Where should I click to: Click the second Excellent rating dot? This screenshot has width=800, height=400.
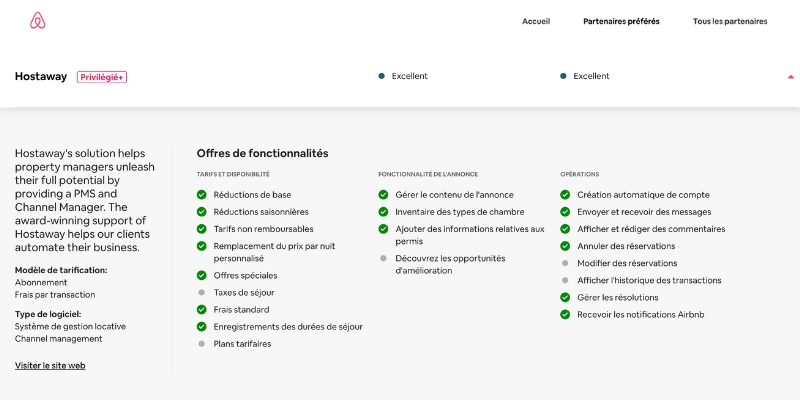point(563,76)
